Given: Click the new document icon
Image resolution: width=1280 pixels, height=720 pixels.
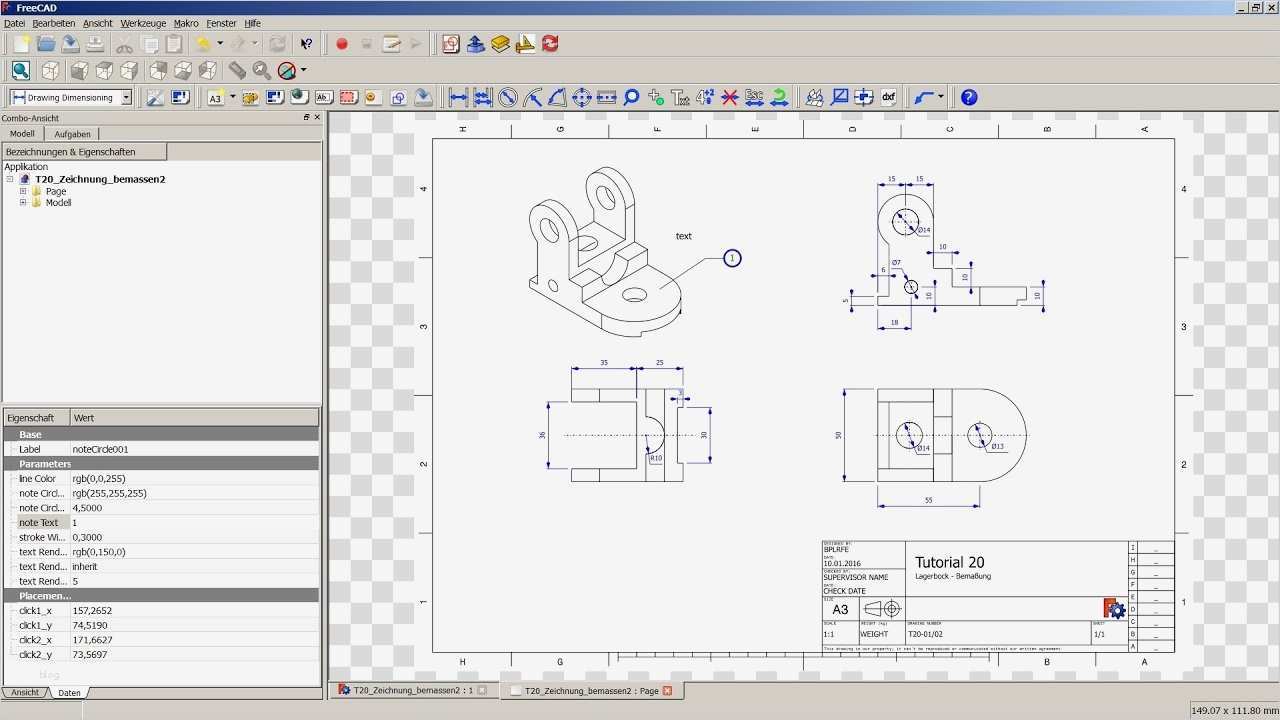Looking at the screenshot, I should click(x=21, y=44).
